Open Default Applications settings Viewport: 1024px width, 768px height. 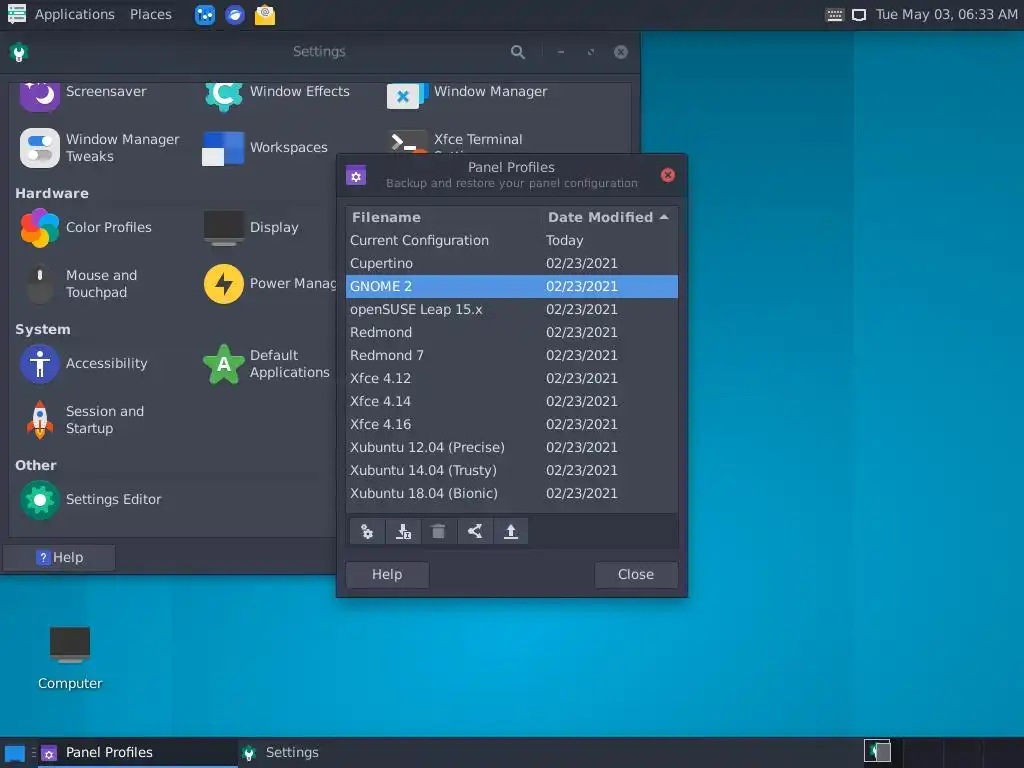pos(266,363)
